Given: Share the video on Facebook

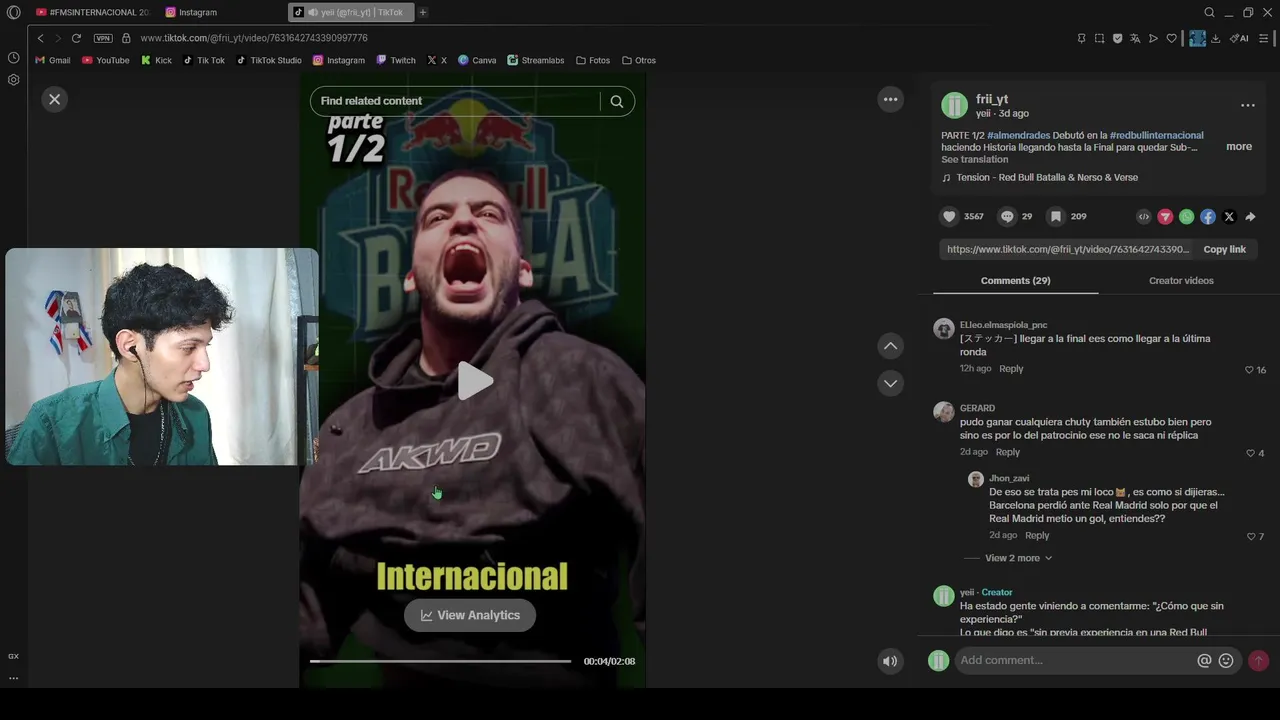Looking at the screenshot, I should 1208,216.
